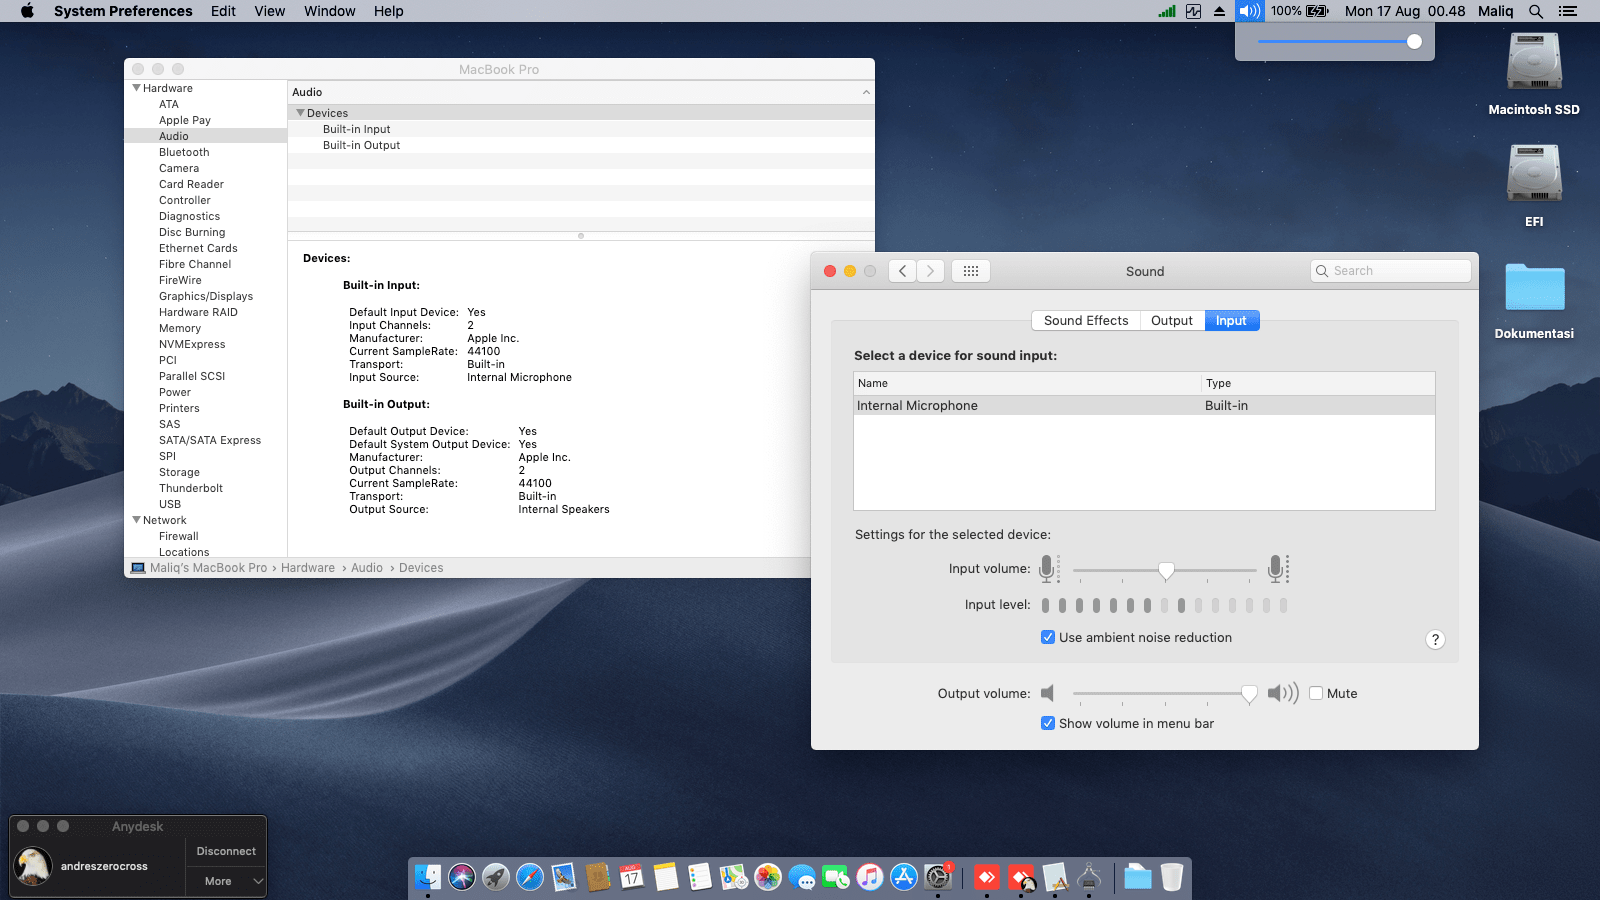Click the Input volume slider handle
Image resolution: width=1600 pixels, height=900 pixels.
1166,570
